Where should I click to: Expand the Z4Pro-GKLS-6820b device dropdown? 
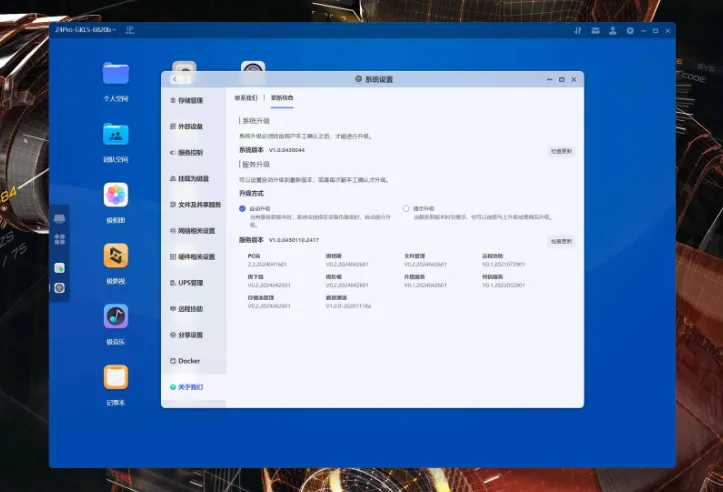coord(85,30)
